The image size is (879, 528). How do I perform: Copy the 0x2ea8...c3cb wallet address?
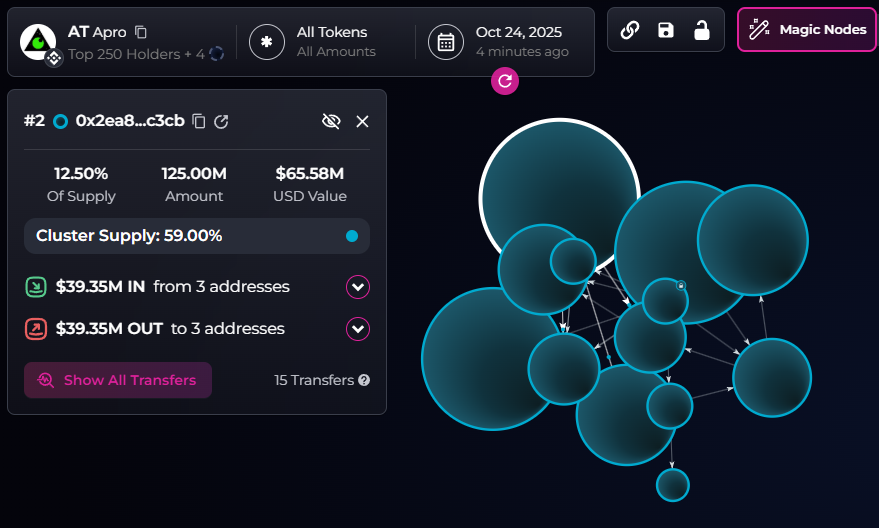coord(199,121)
